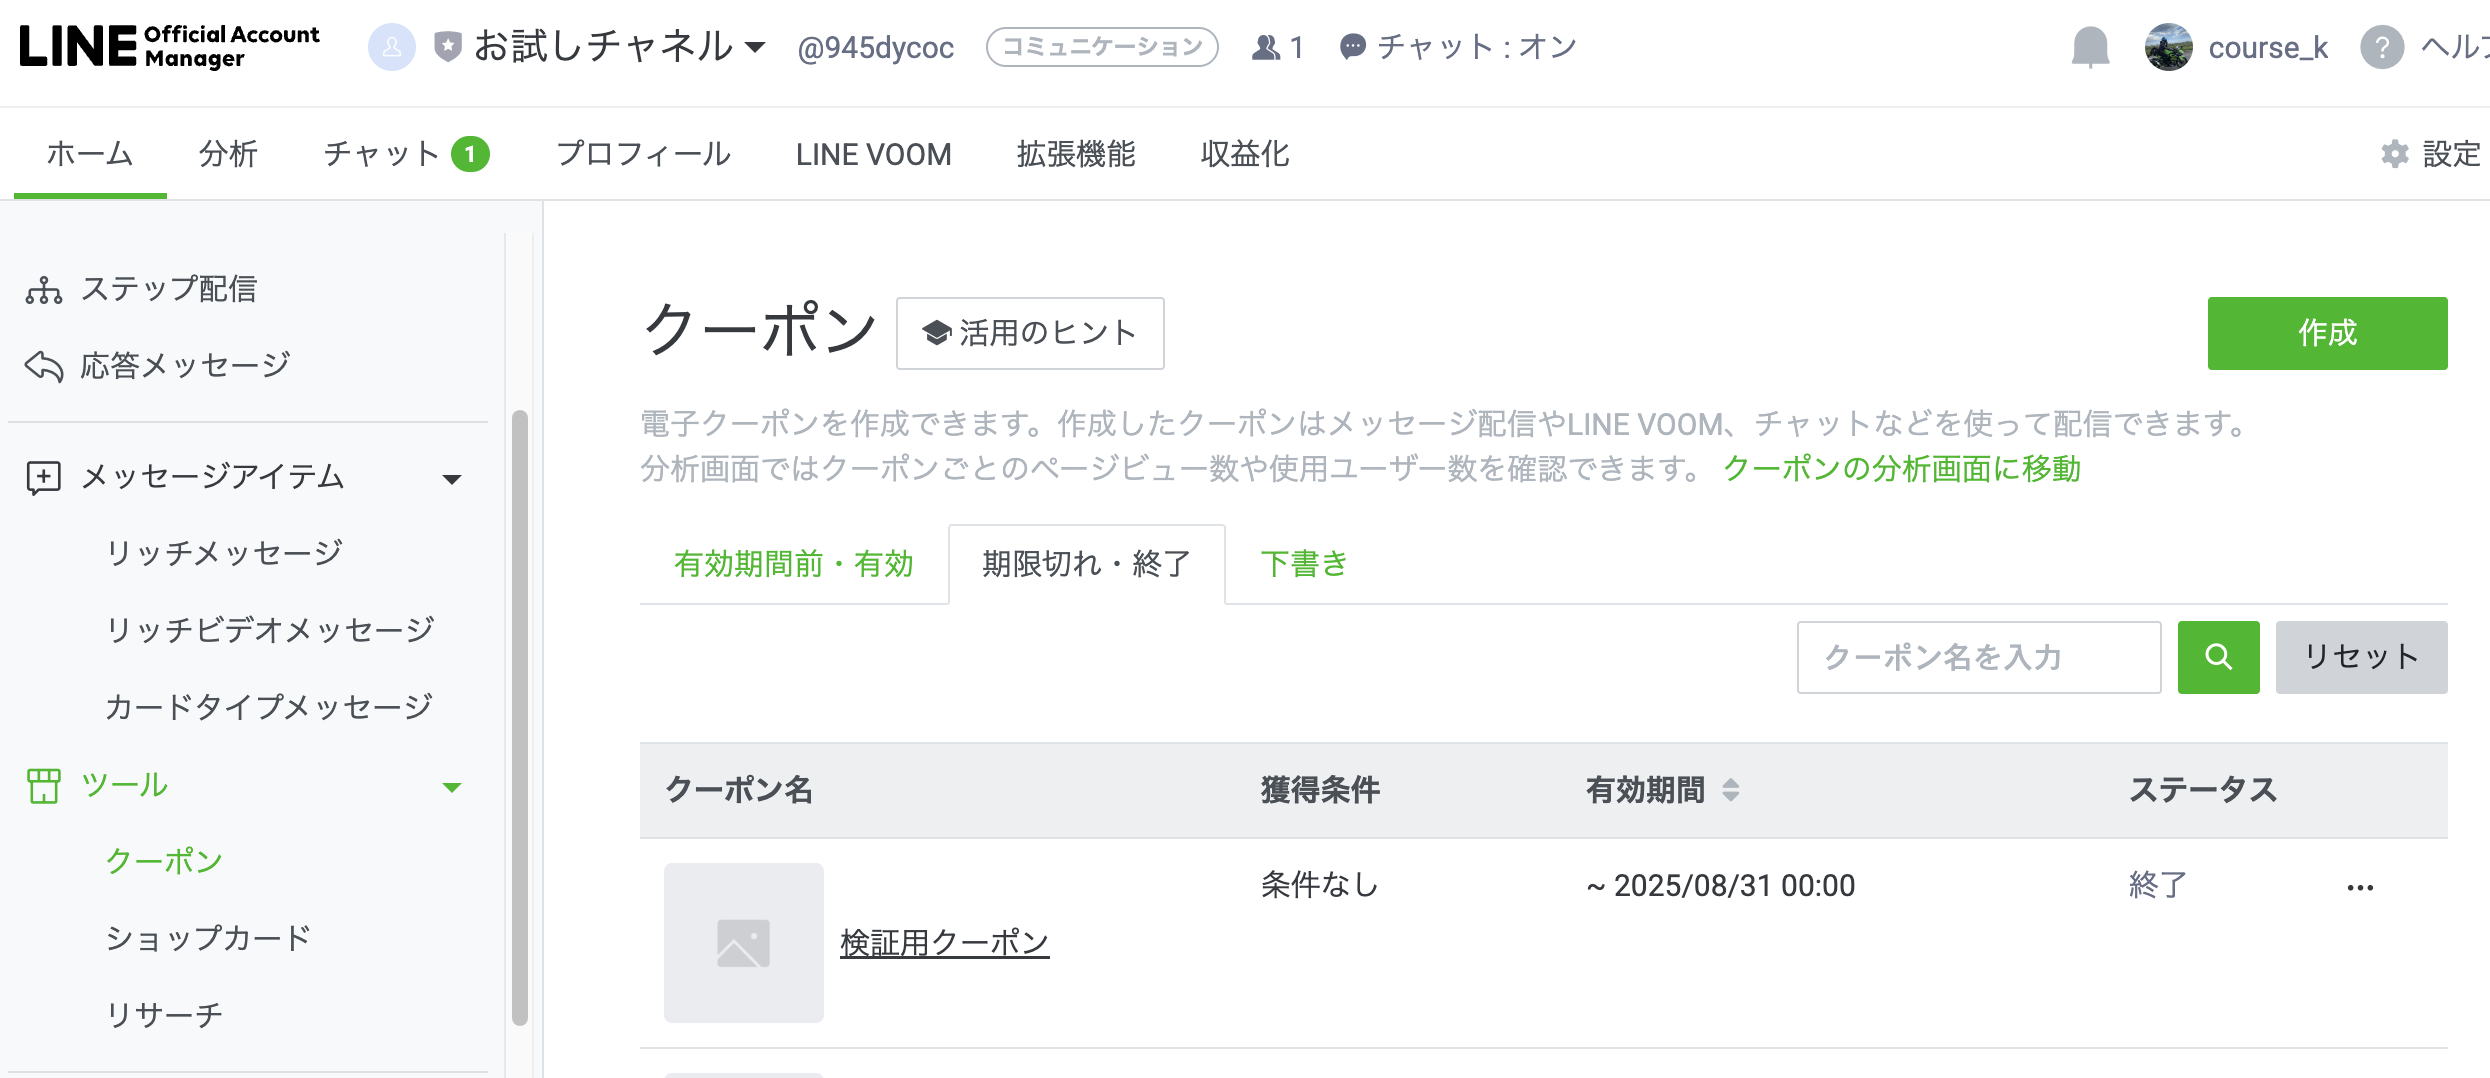This screenshot has height=1078, width=2490.
Task: Open the notifications bell
Action: pyautogui.click(x=2090, y=47)
